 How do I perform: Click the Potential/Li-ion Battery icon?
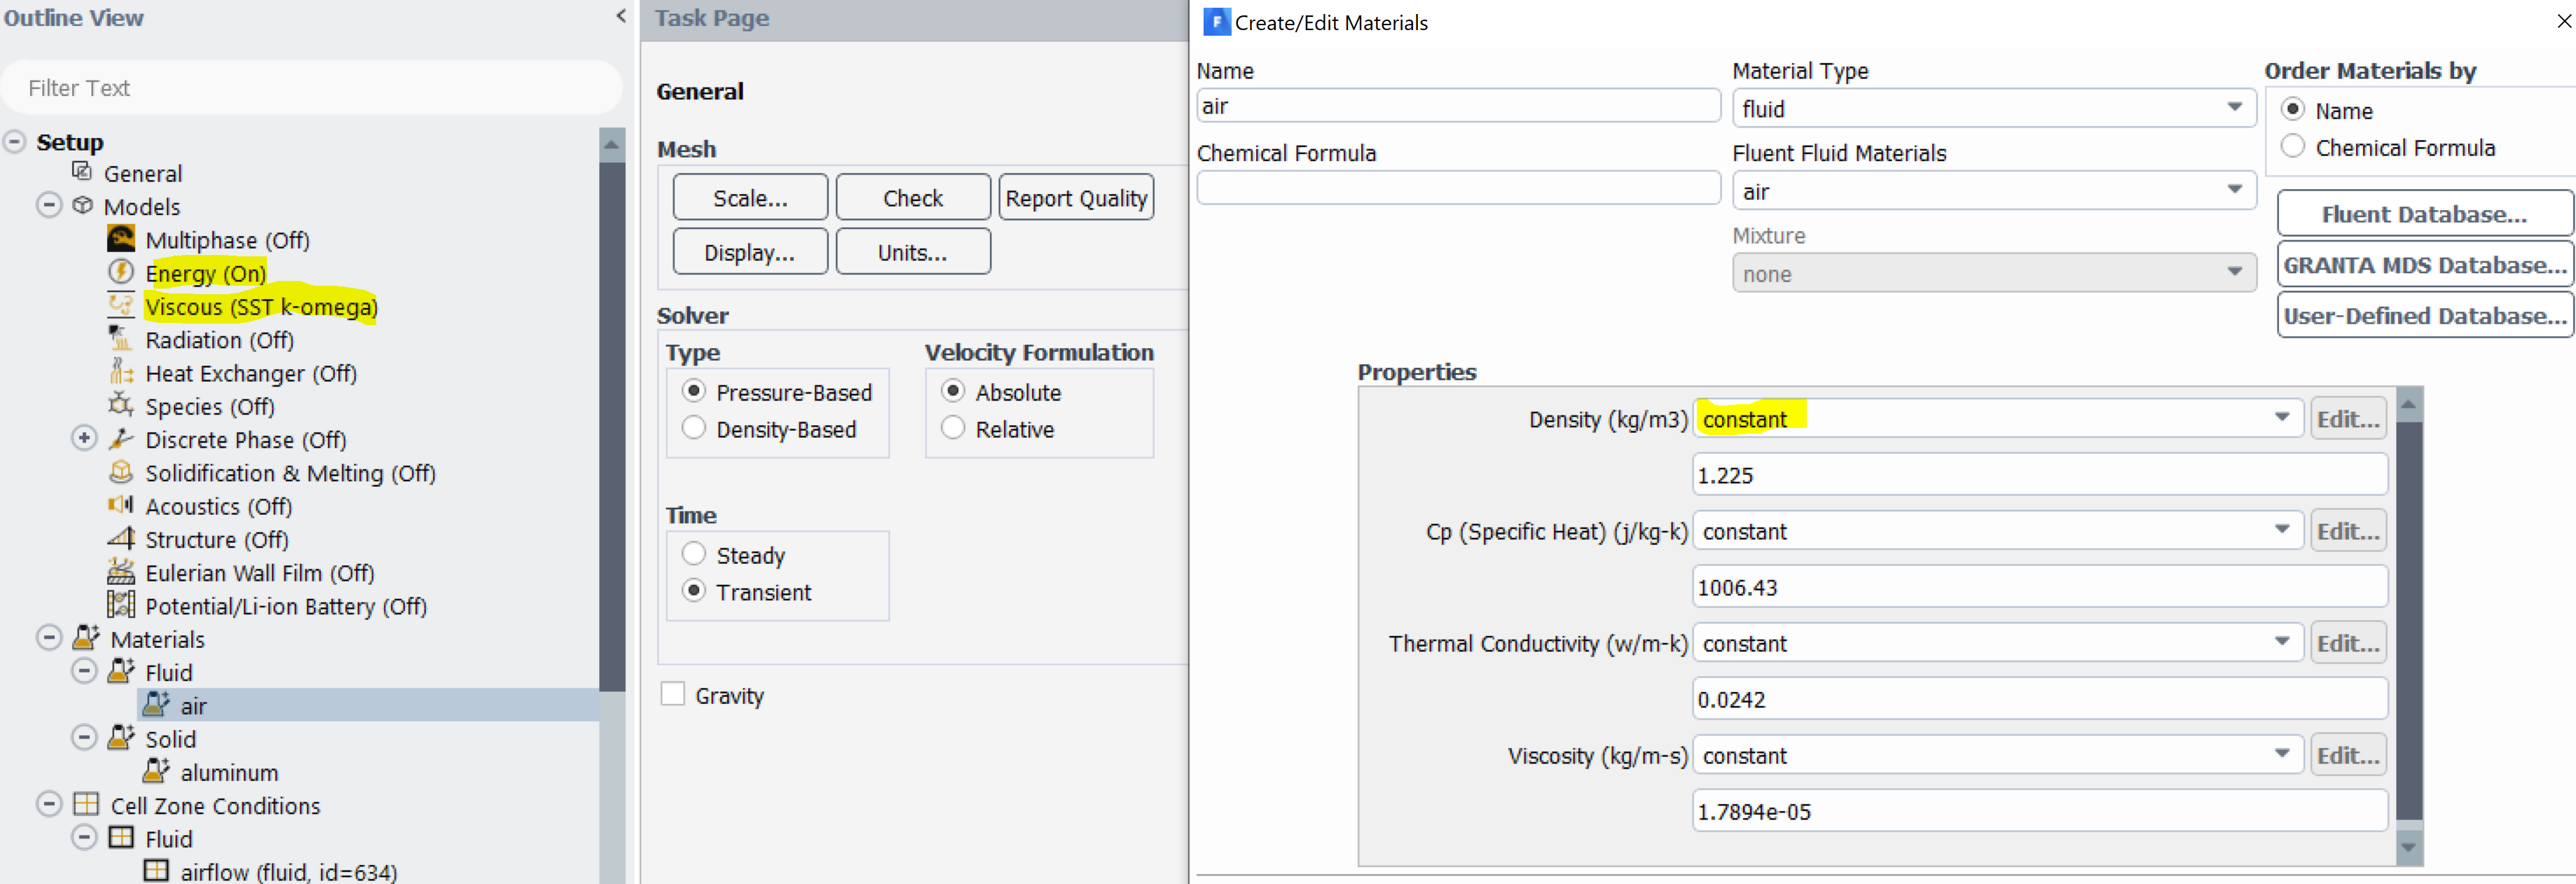pyautogui.click(x=121, y=604)
